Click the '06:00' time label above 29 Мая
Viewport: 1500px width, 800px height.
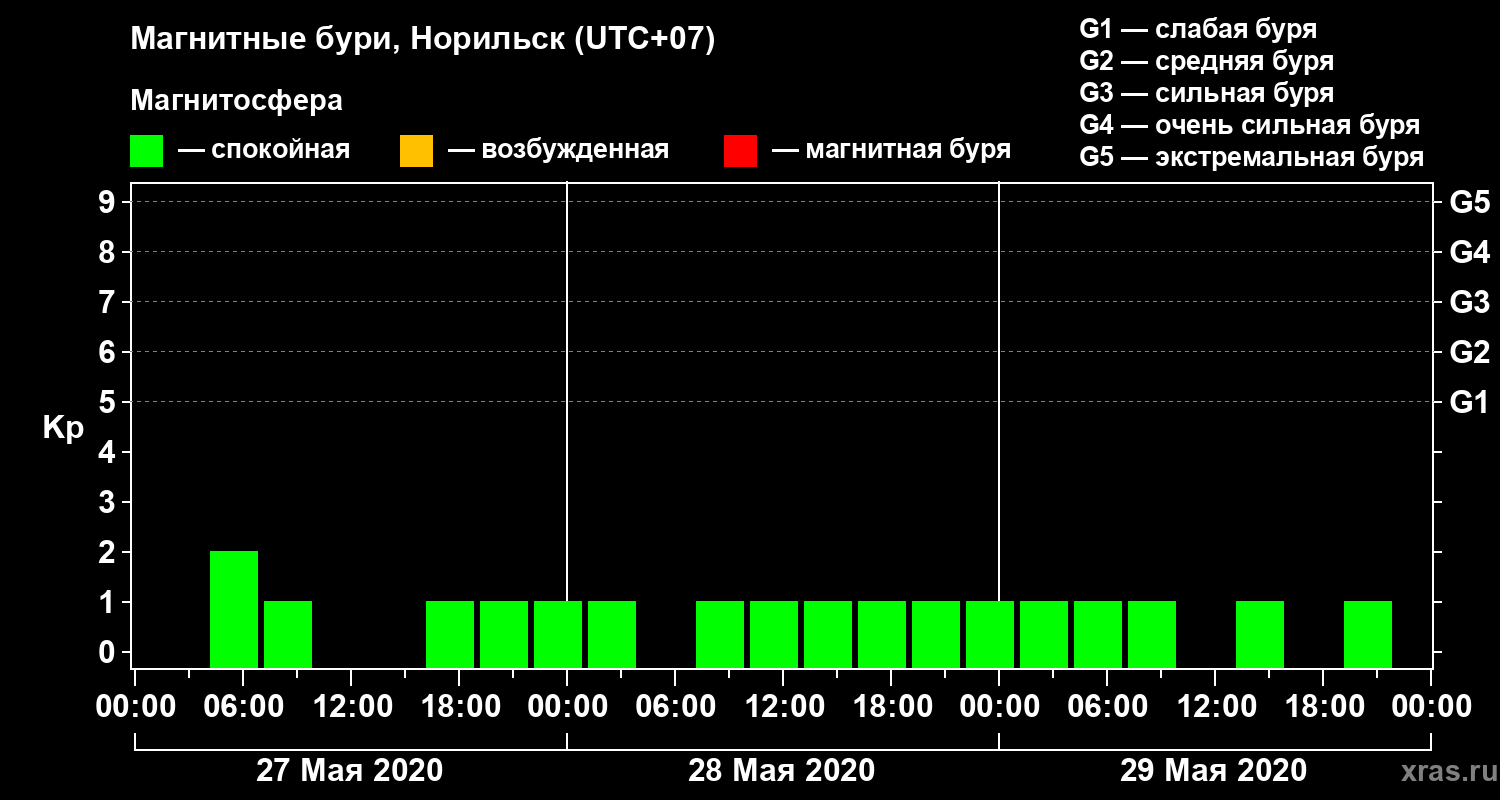tap(1106, 707)
